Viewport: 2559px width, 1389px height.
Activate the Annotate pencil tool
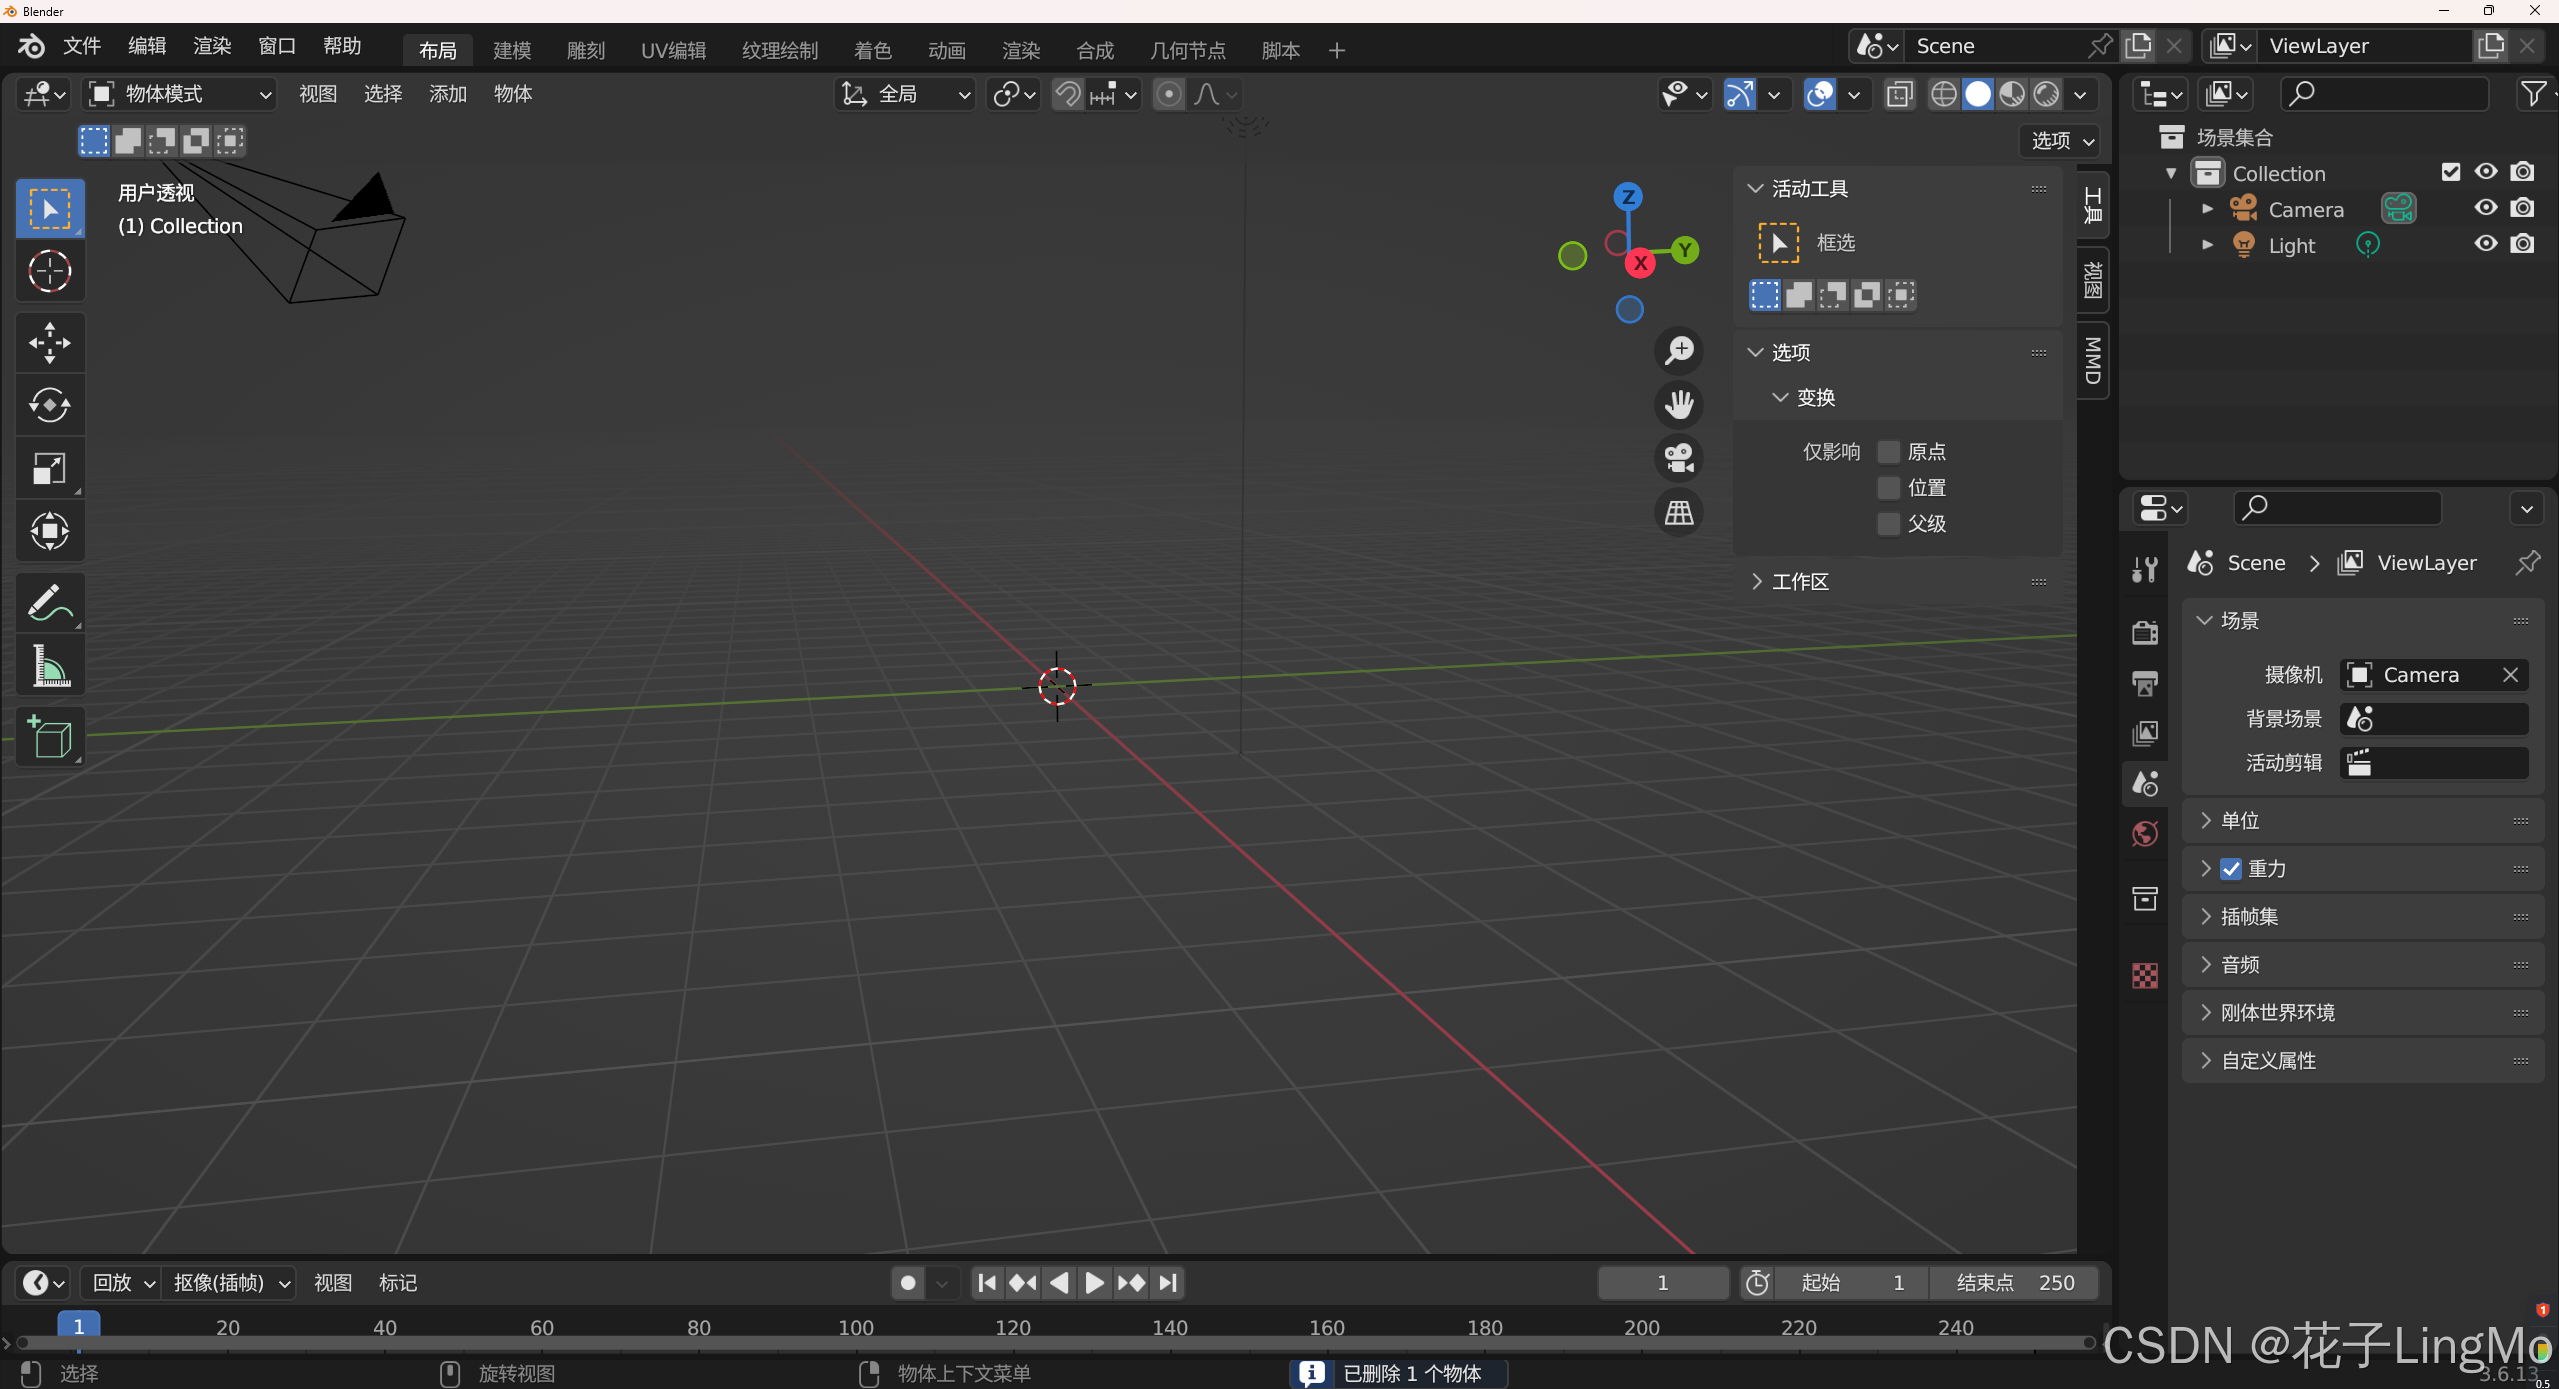49,603
